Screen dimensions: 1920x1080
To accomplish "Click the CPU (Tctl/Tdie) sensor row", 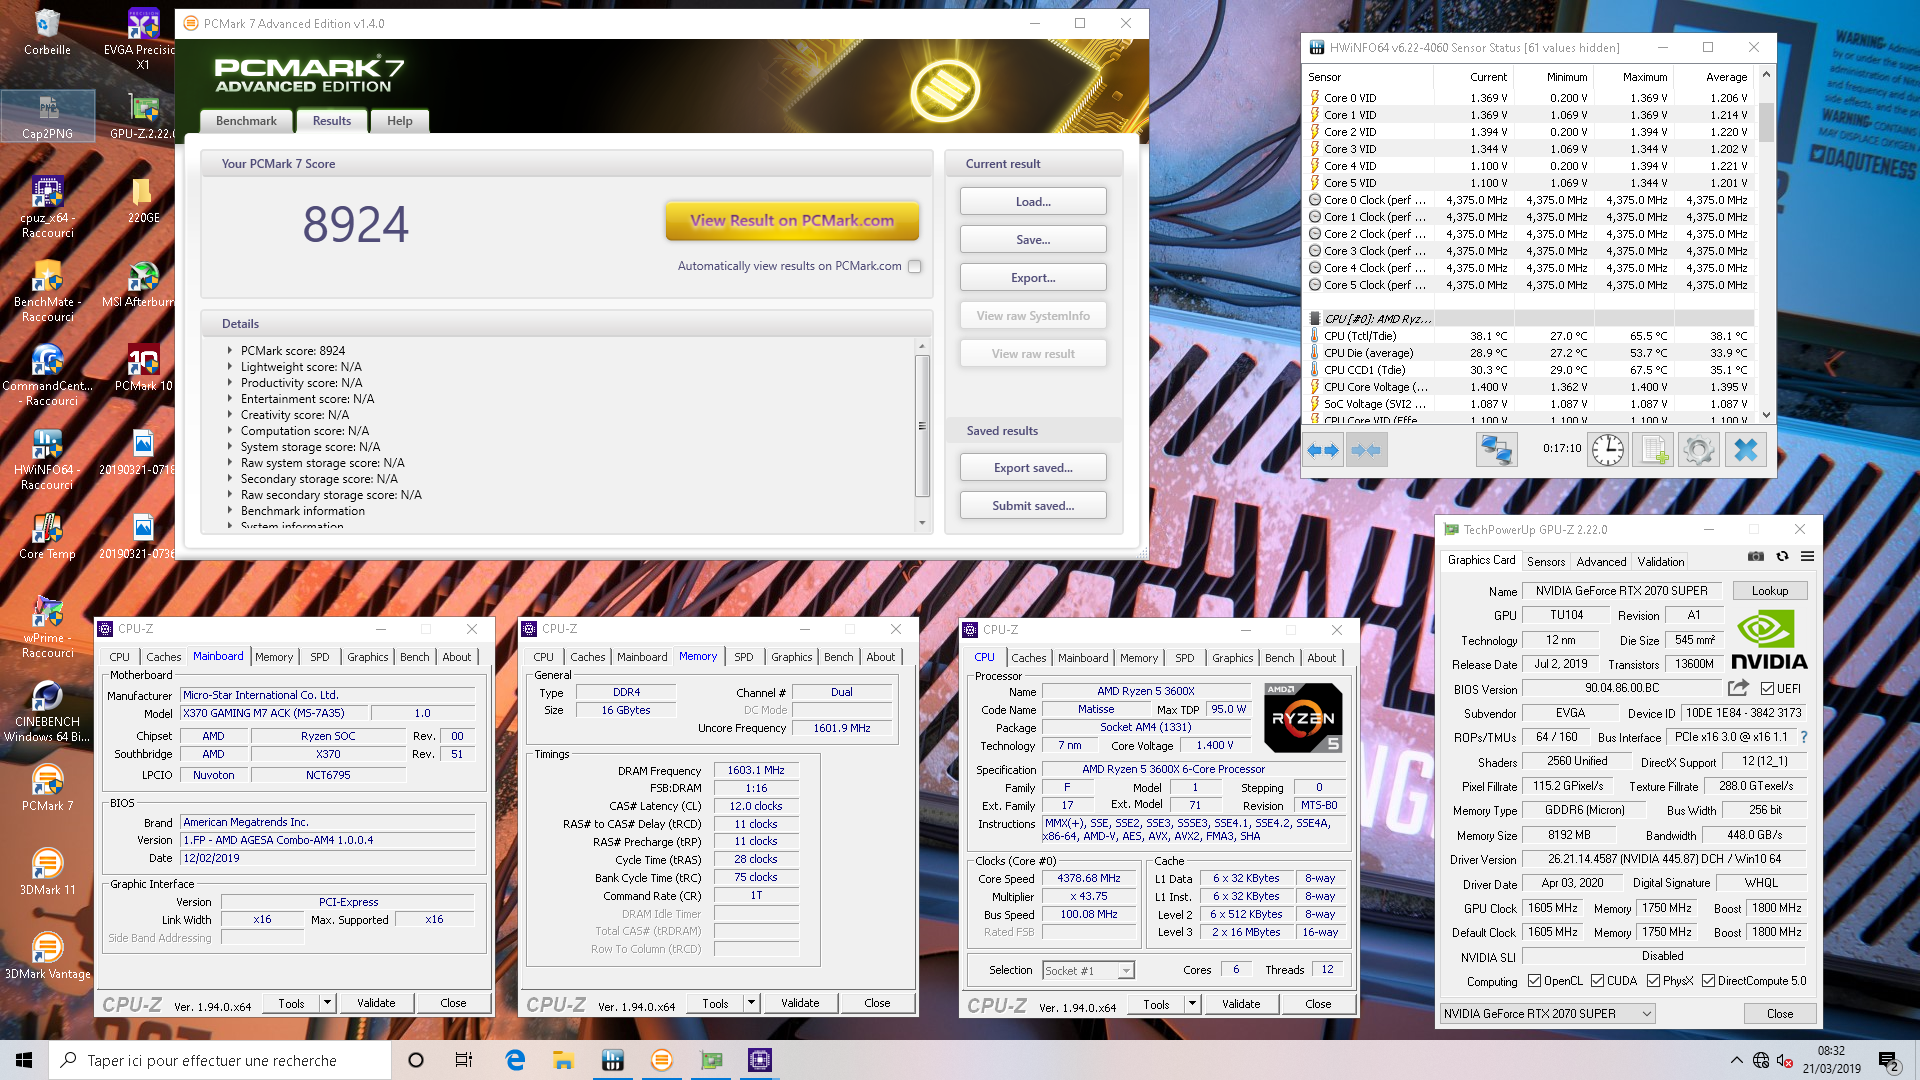I will click(x=1530, y=336).
